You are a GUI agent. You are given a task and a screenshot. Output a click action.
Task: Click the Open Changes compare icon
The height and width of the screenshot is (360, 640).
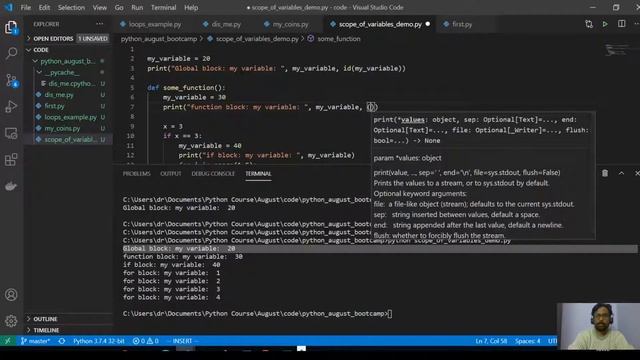tap(589, 24)
